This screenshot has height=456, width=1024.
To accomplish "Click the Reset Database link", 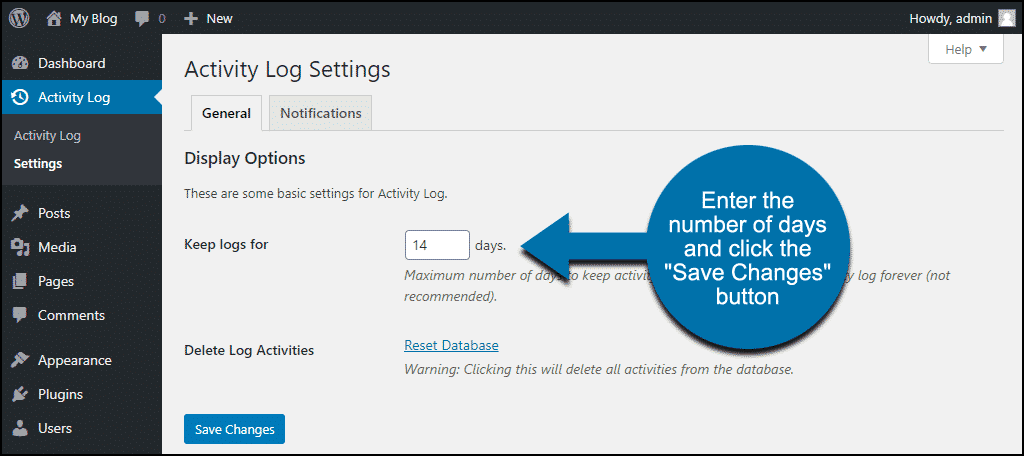I will 451,345.
